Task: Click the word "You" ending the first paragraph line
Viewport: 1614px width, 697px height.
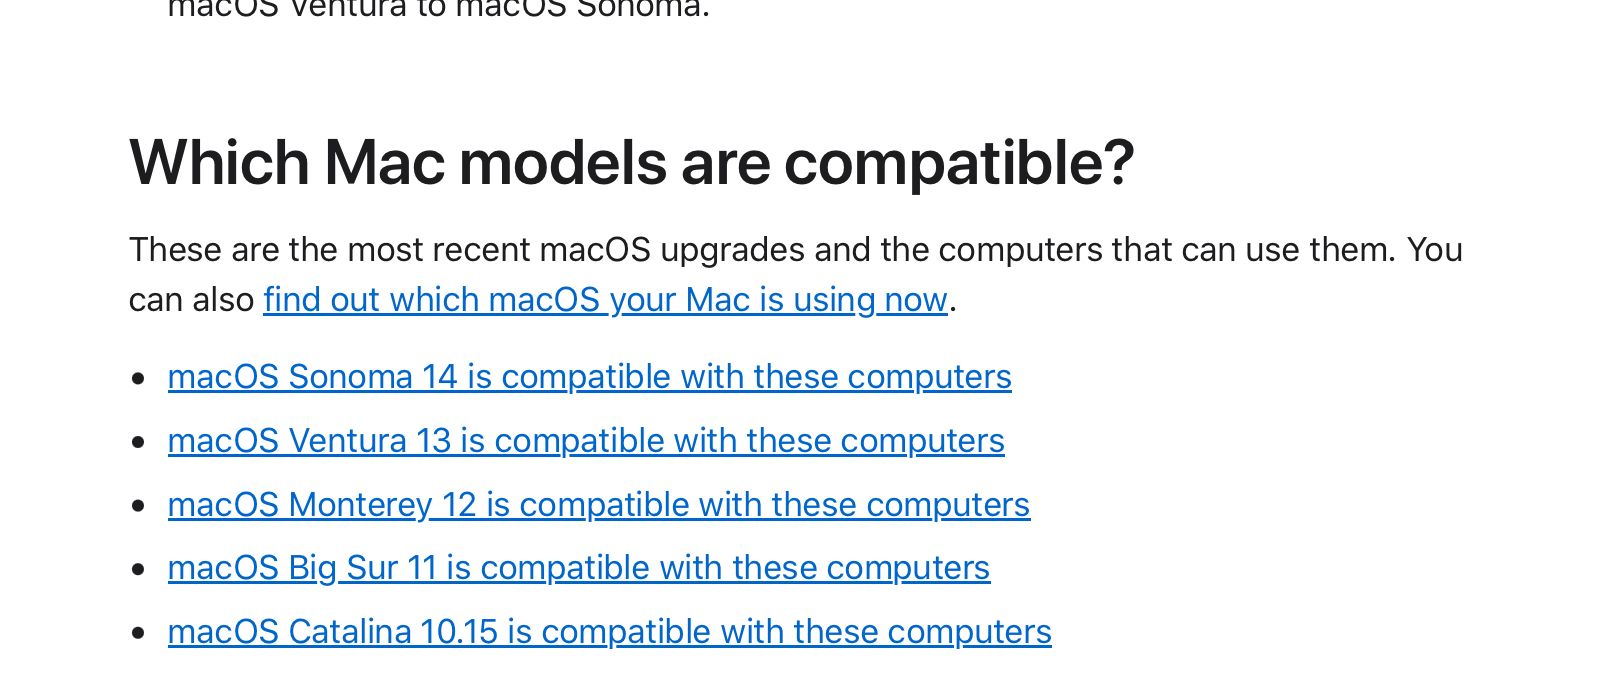Action: [x=1434, y=250]
